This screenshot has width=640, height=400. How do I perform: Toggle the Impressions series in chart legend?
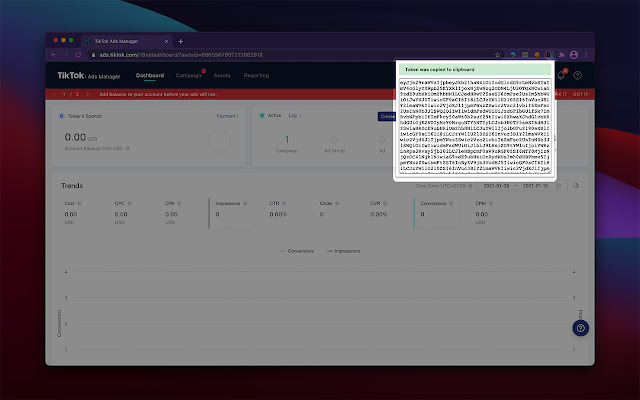click(344, 251)
